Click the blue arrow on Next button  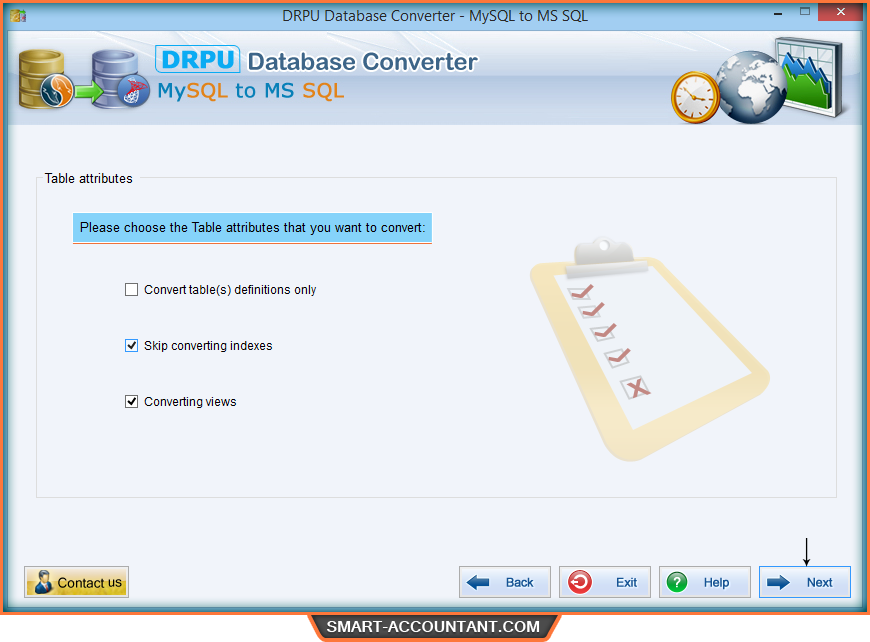point(778,583)
